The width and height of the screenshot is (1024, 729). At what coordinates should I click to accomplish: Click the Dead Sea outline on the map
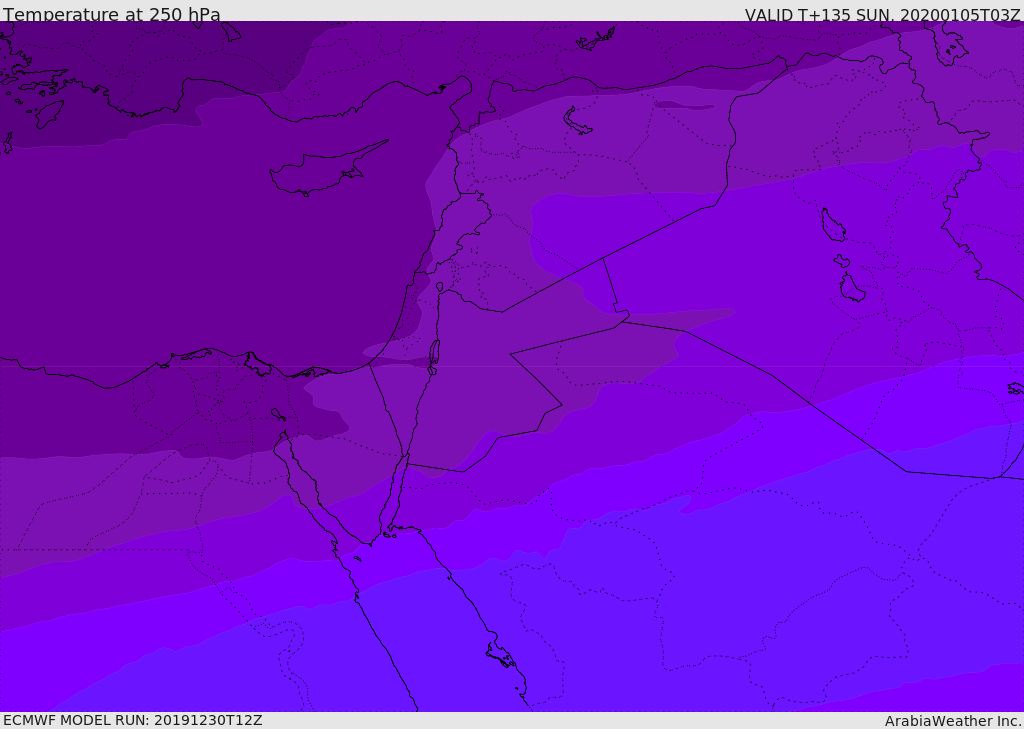click(434, 357)
